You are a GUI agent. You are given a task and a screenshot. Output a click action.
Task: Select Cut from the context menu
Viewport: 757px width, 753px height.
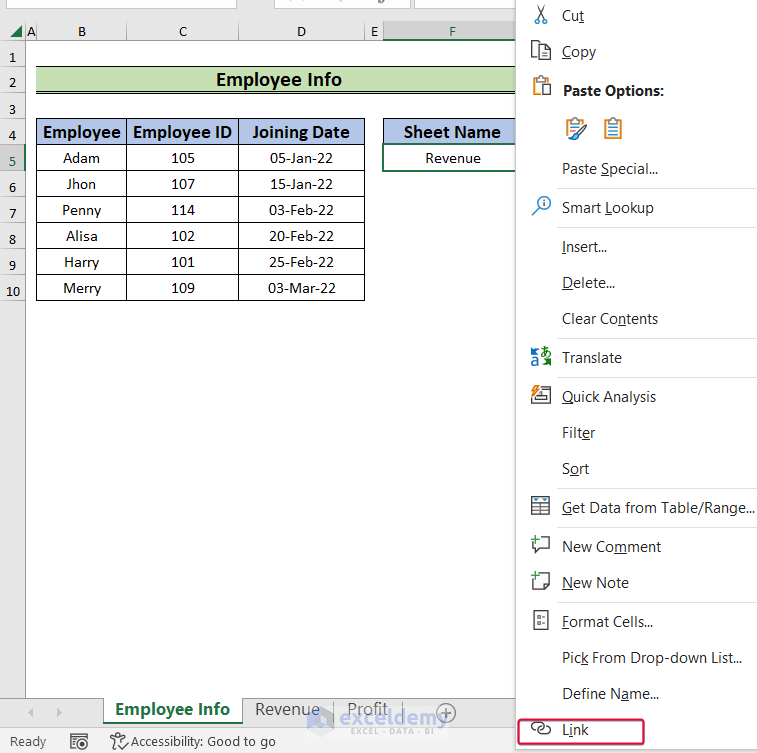(x=573, y=16)
